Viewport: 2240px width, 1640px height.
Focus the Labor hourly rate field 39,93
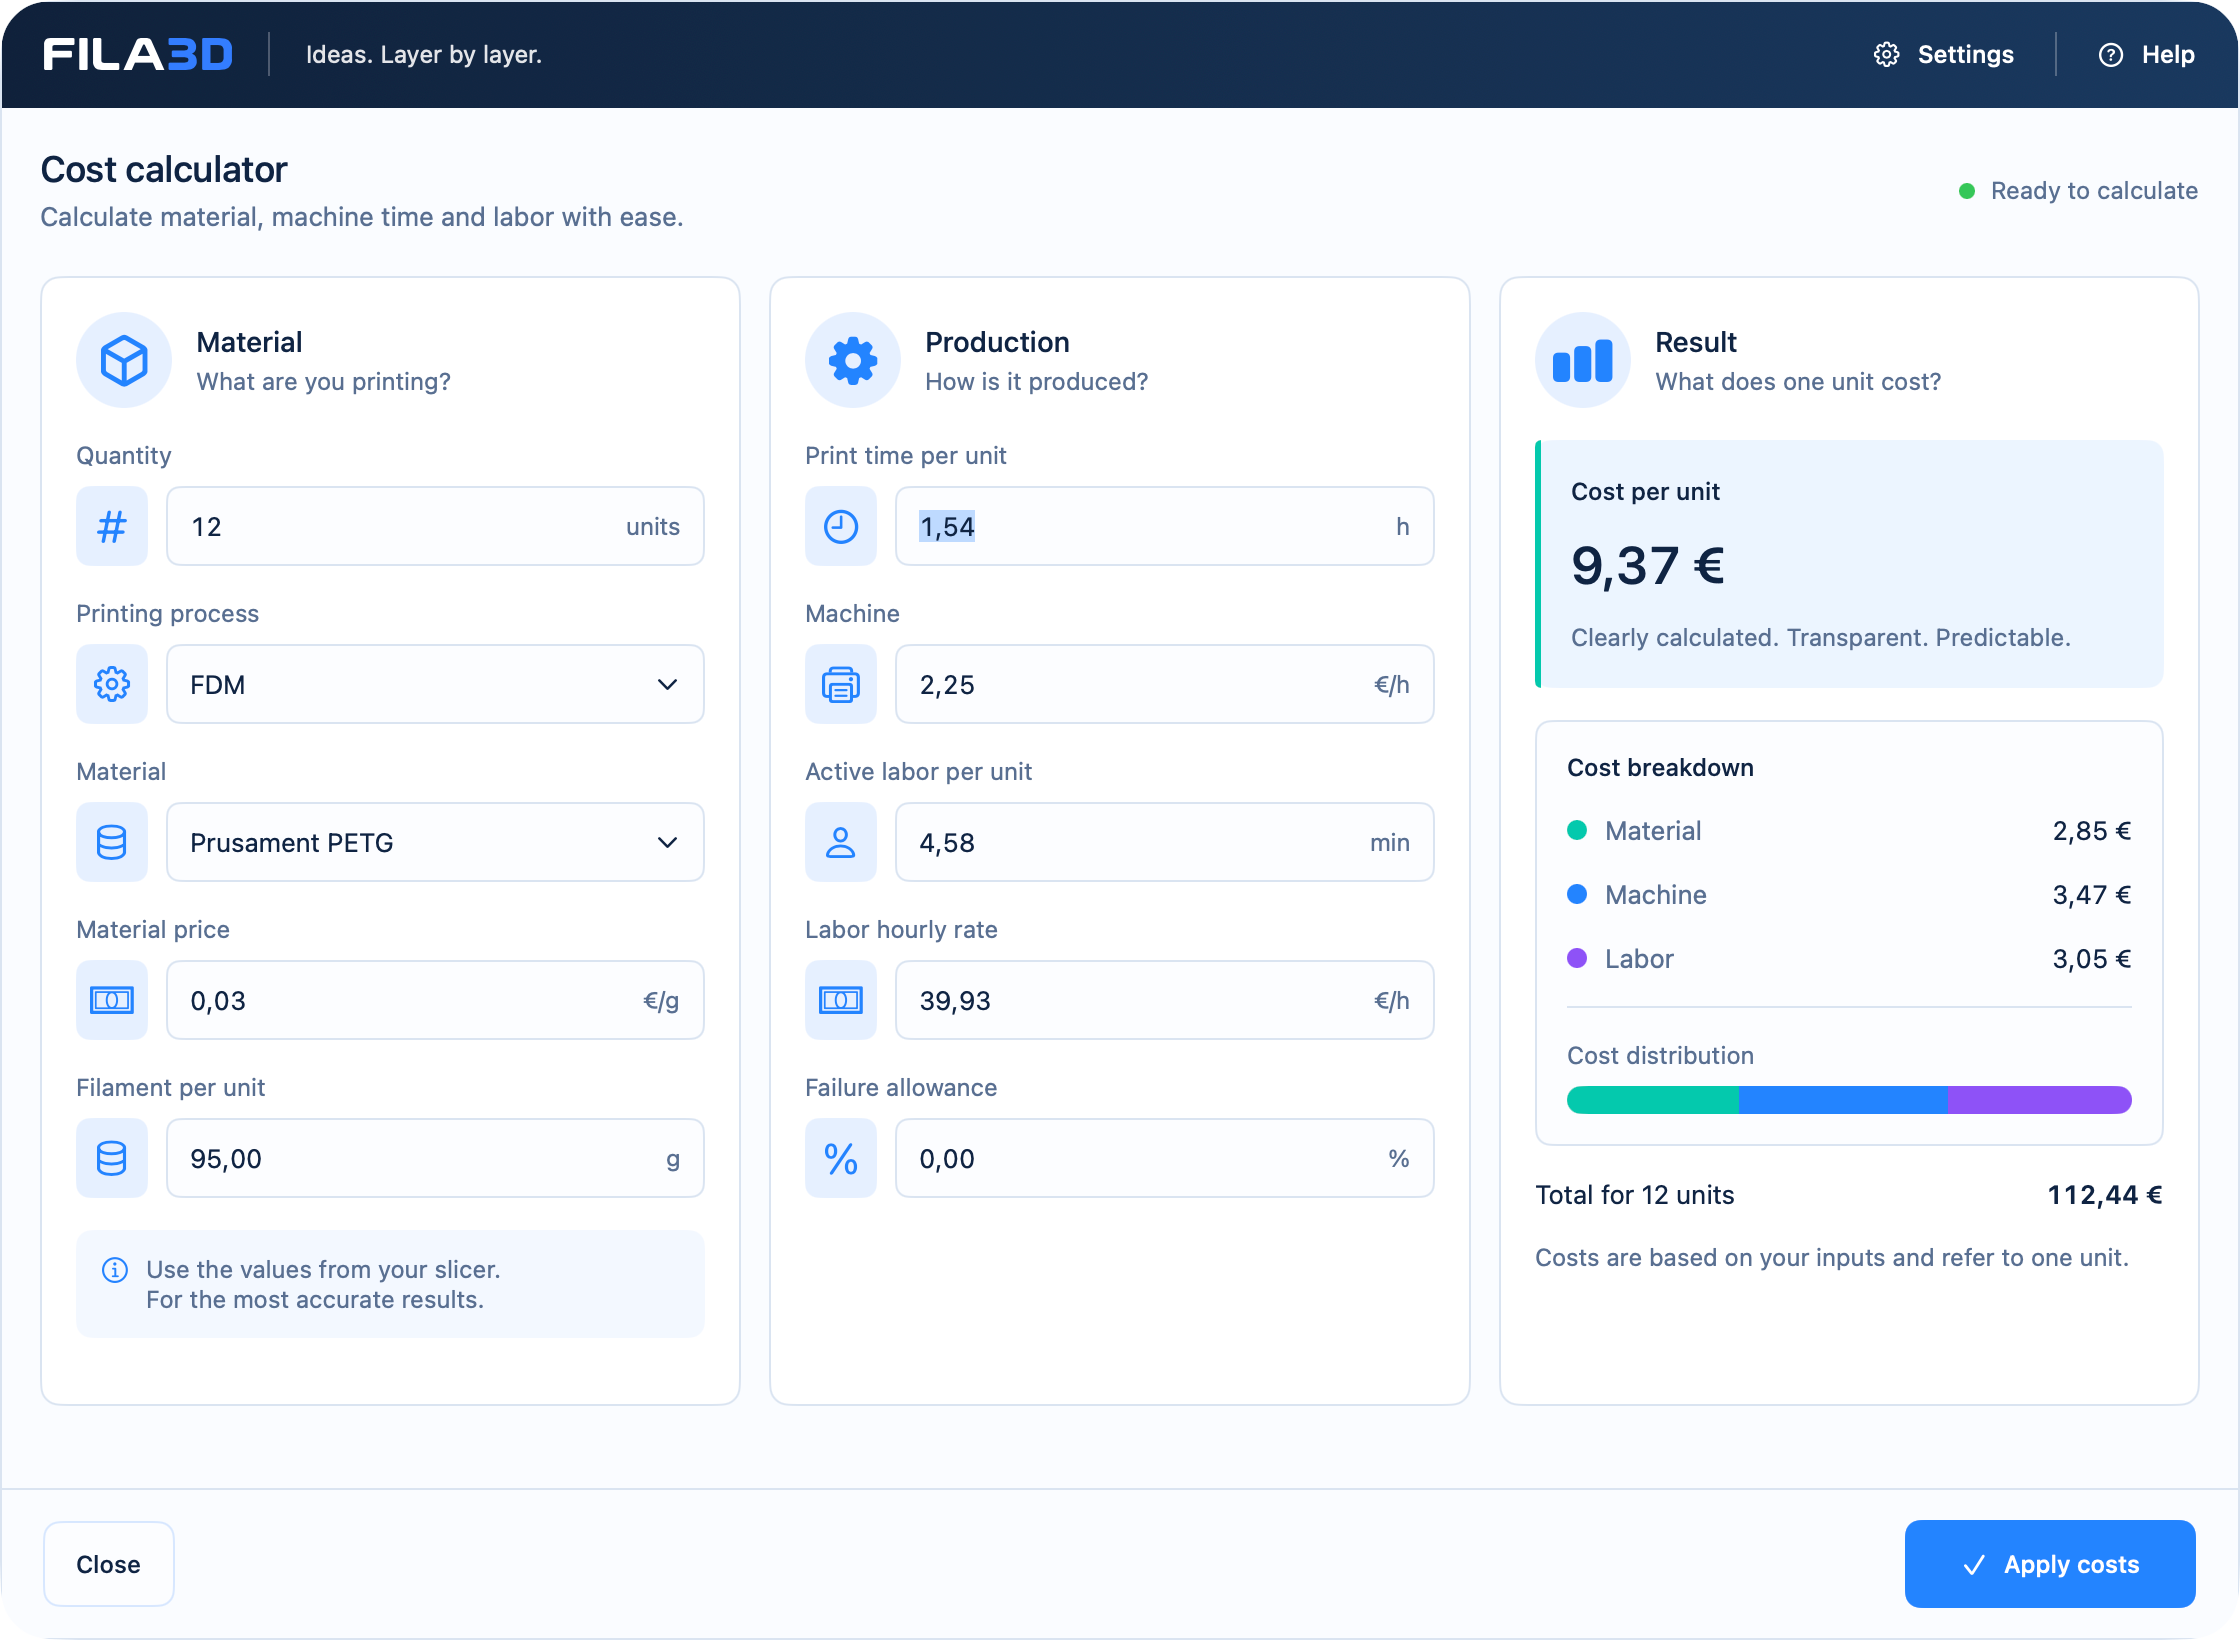1164,1000
